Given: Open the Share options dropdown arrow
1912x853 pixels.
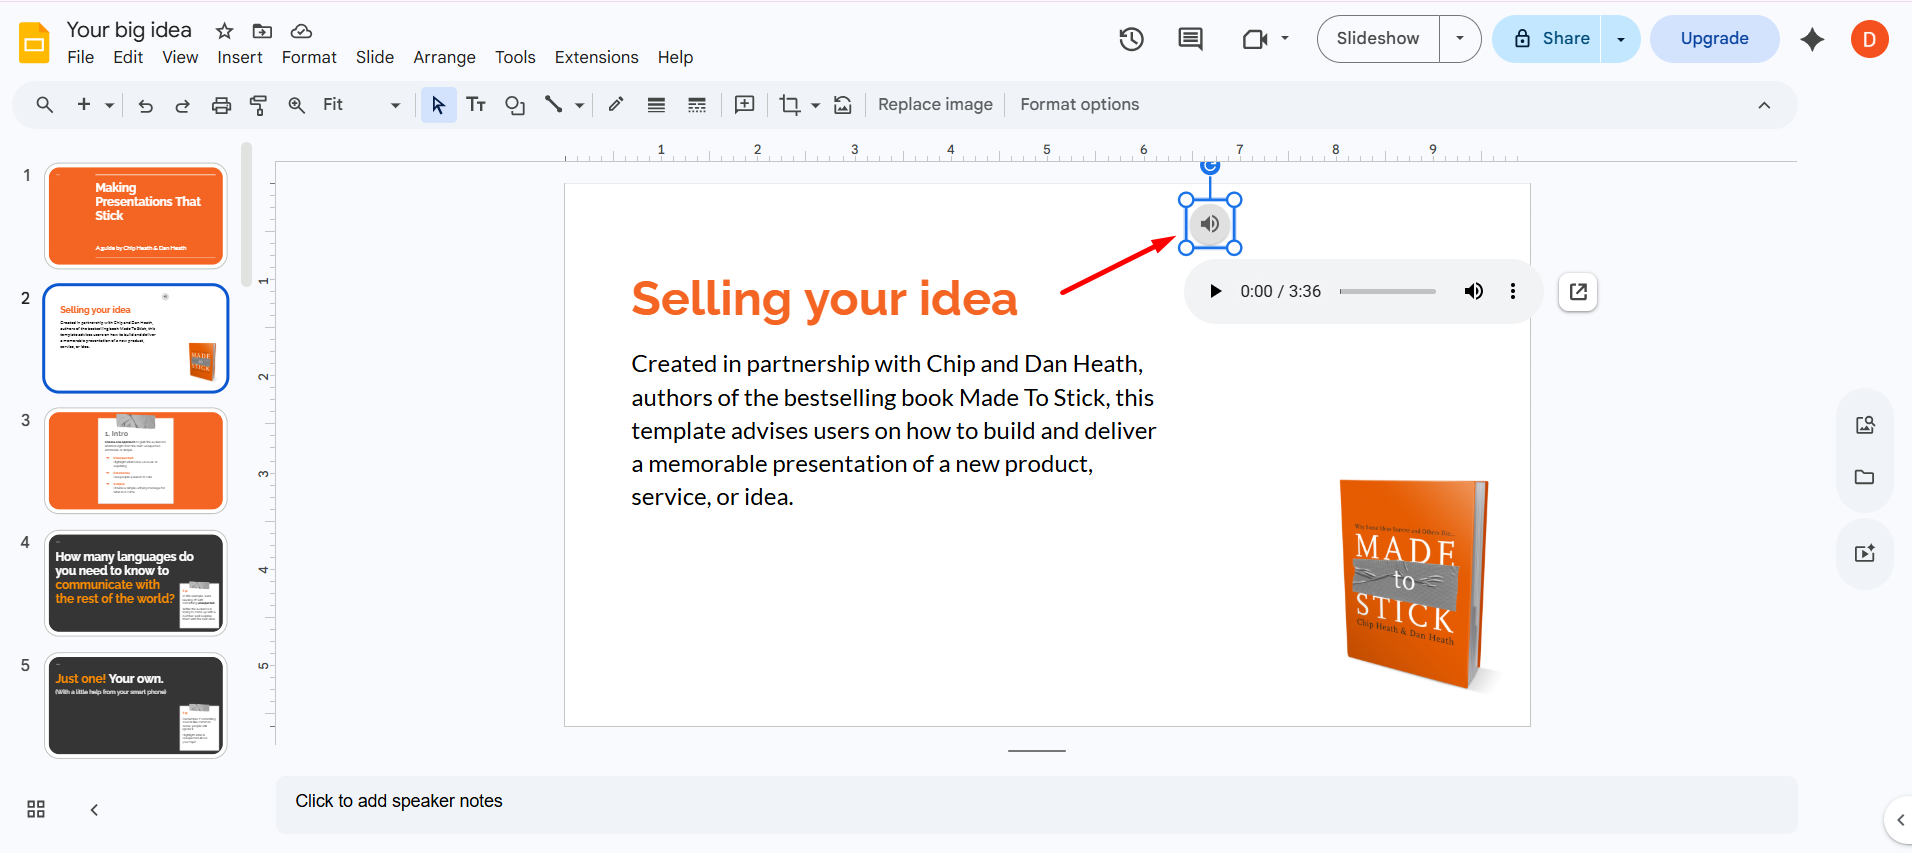Looking at the screenshot, I should tap(1620, 39).
